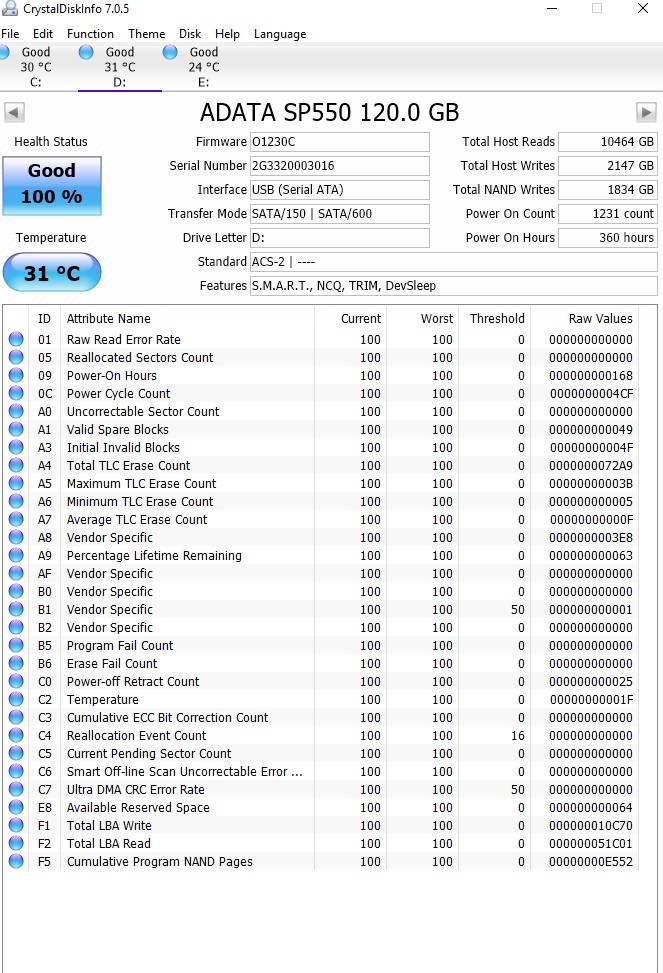Click status orb for Raw Read Error Rate

[16, 339]
